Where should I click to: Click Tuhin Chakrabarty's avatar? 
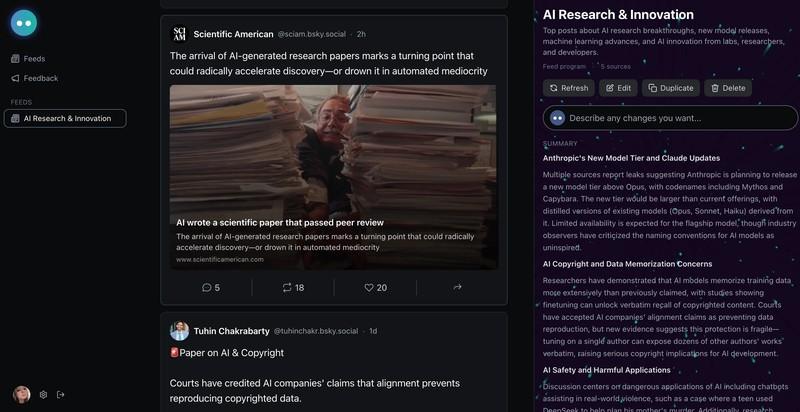[179, 331]
